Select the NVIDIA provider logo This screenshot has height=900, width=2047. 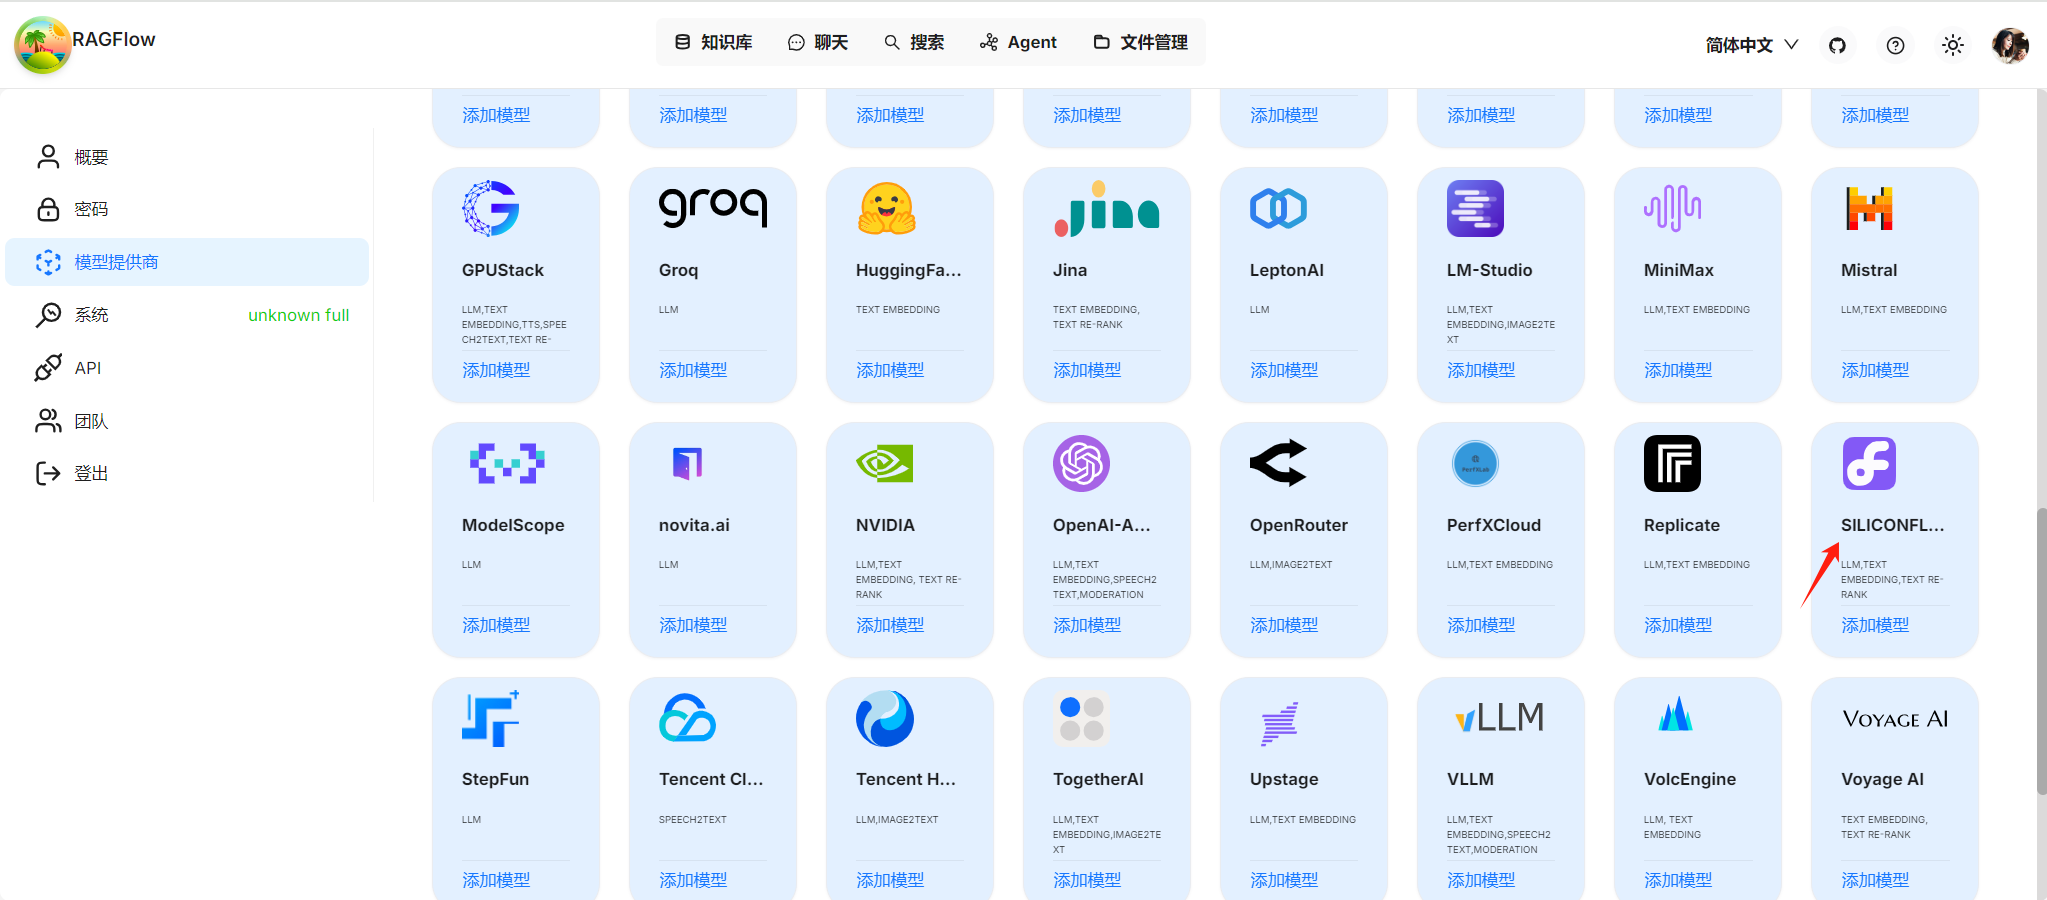pyautogui.click(x=886, y=463)
